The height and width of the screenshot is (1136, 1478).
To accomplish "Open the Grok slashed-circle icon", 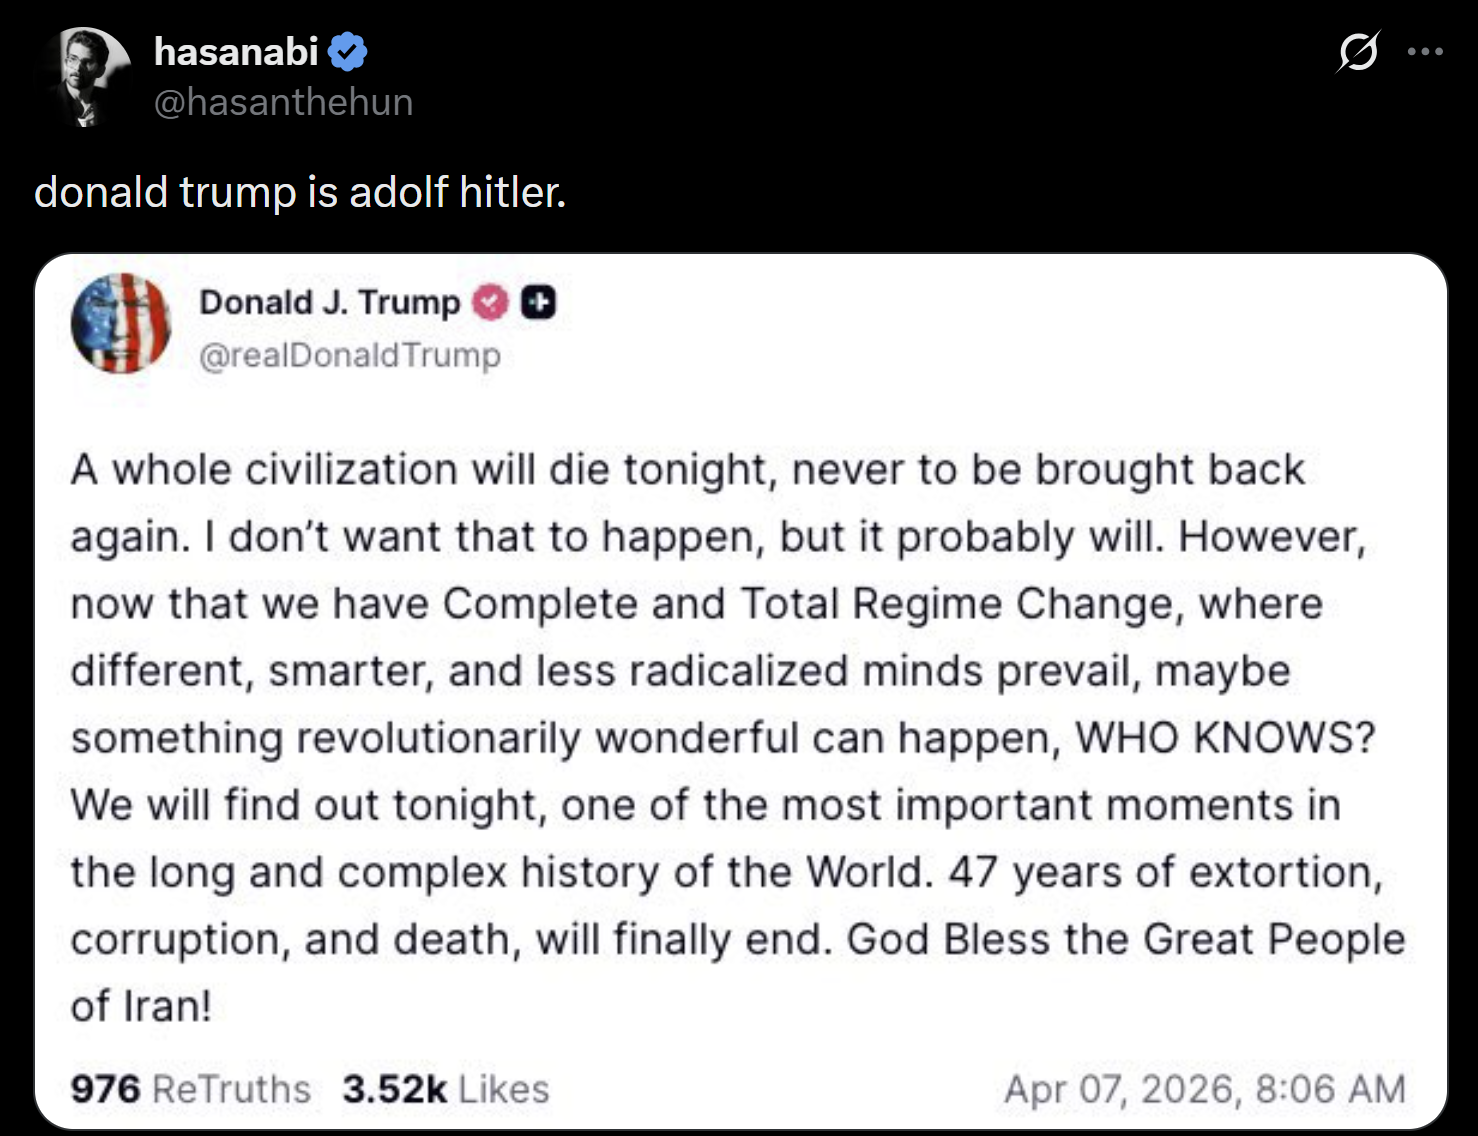I will pyautogui.click(x=1358, y=52).
